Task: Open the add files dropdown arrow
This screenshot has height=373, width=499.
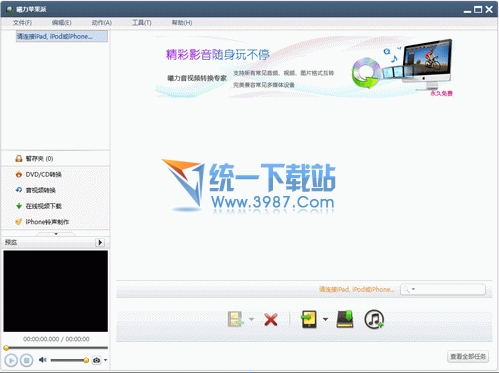Action: pyautogui.click(x=251, y=319)
